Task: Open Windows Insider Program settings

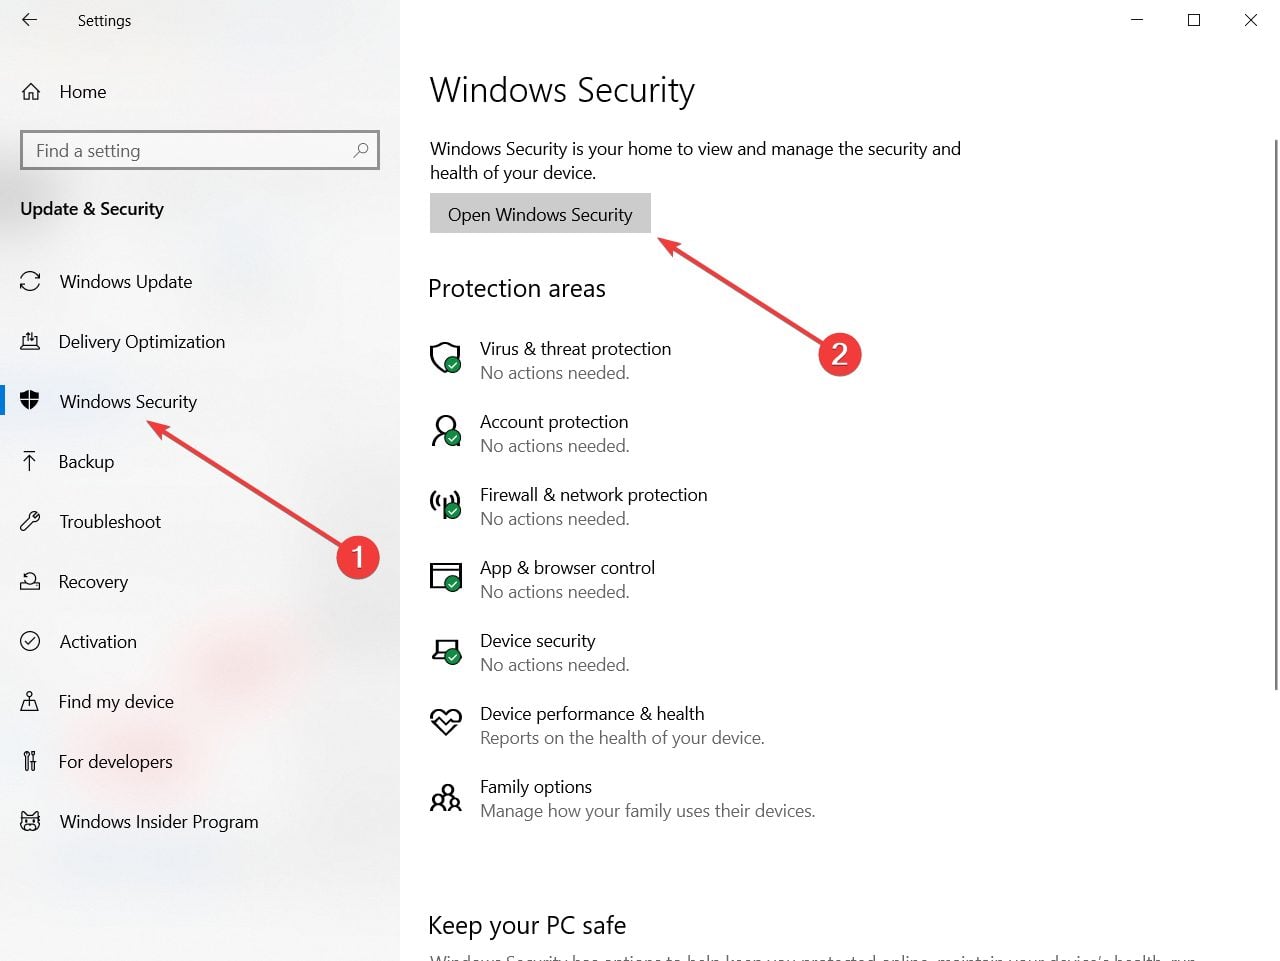Action: coord(159,822)
